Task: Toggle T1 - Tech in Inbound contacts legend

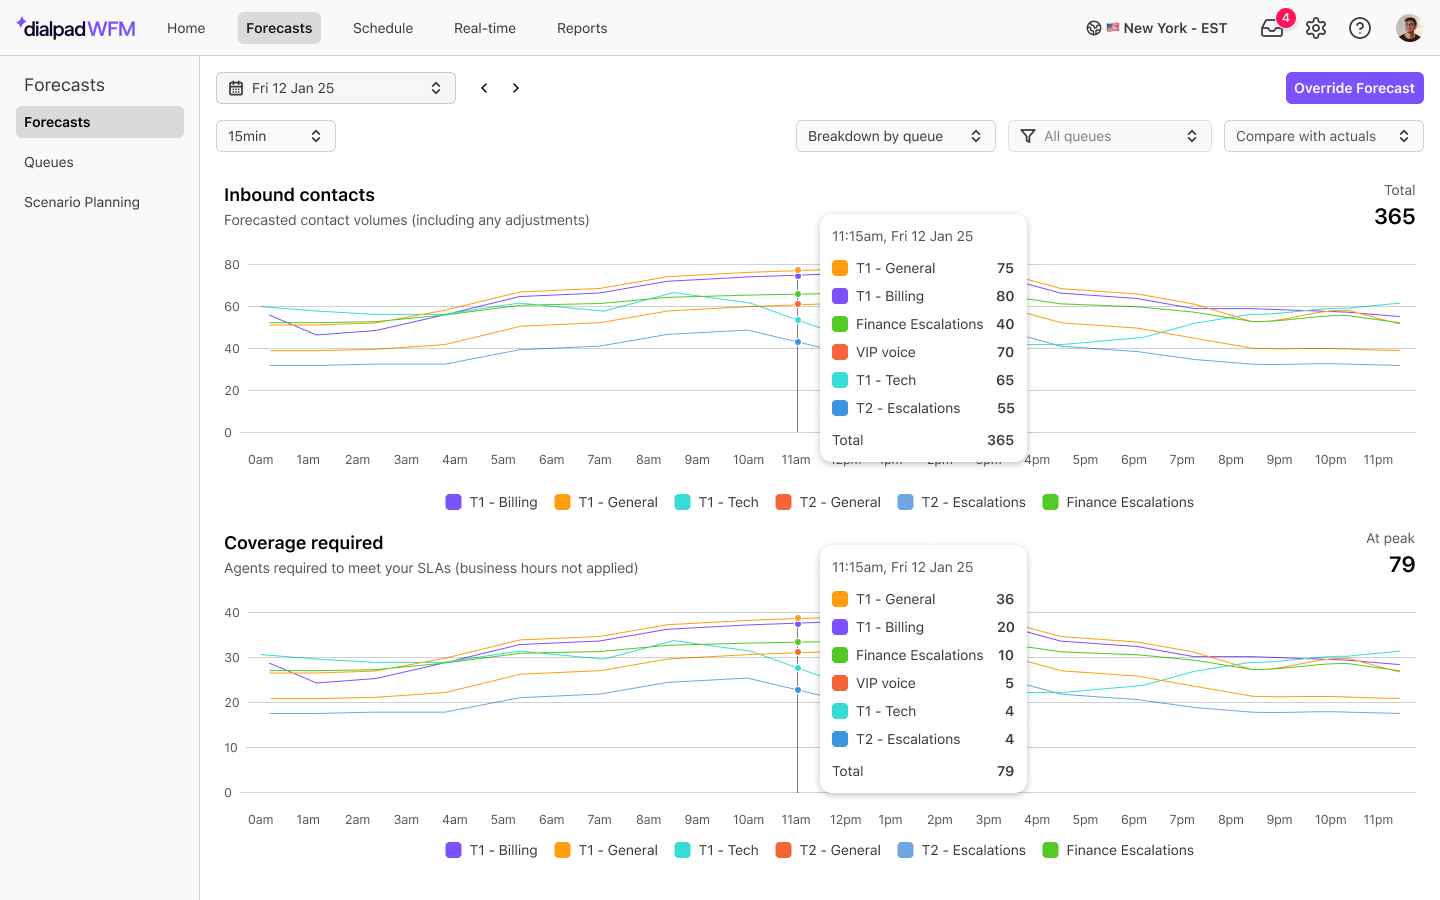Action: point(717,502)
